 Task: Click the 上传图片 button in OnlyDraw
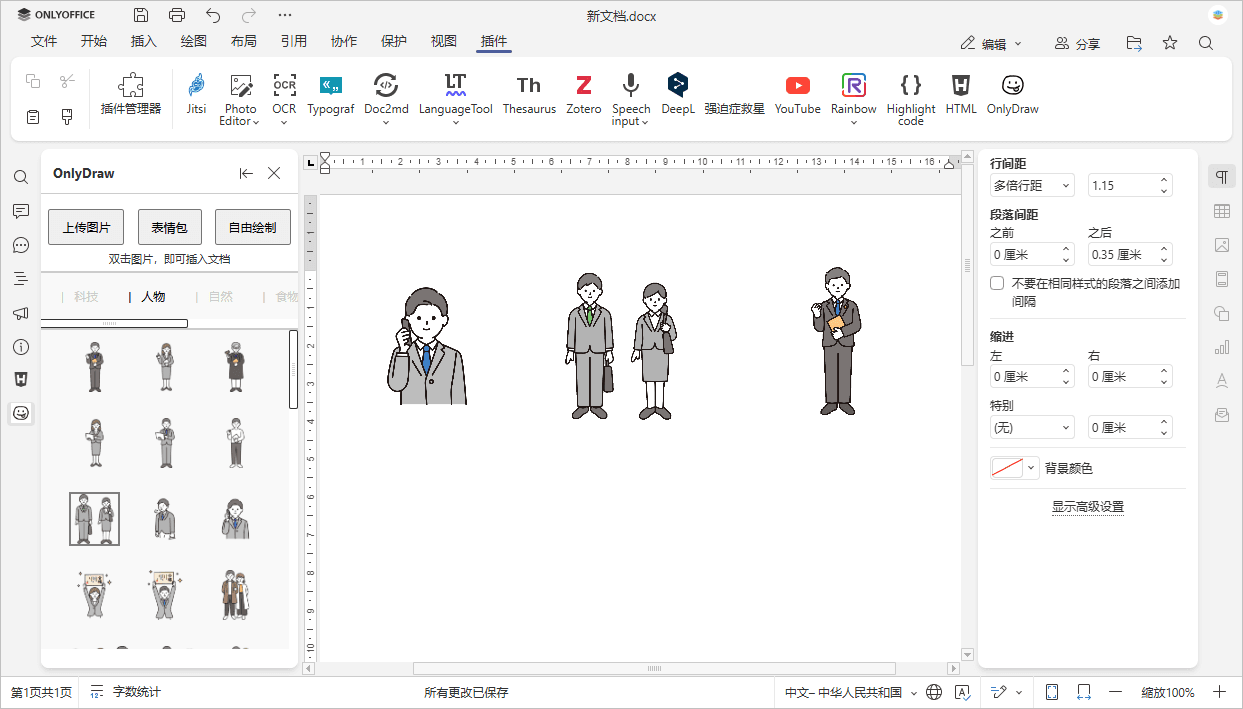(x=85, y=227)
